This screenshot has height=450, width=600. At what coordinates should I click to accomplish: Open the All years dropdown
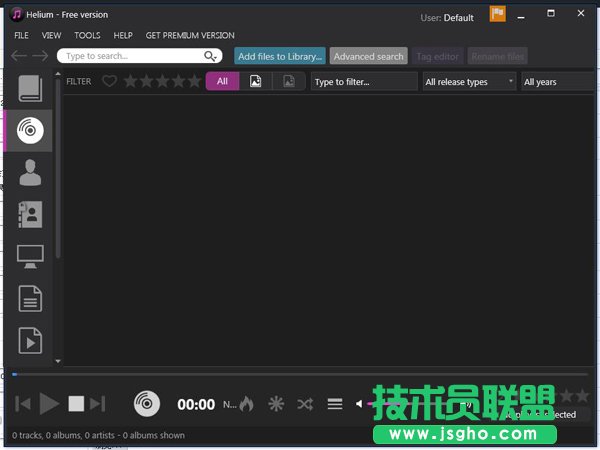[x=558, y=82]
